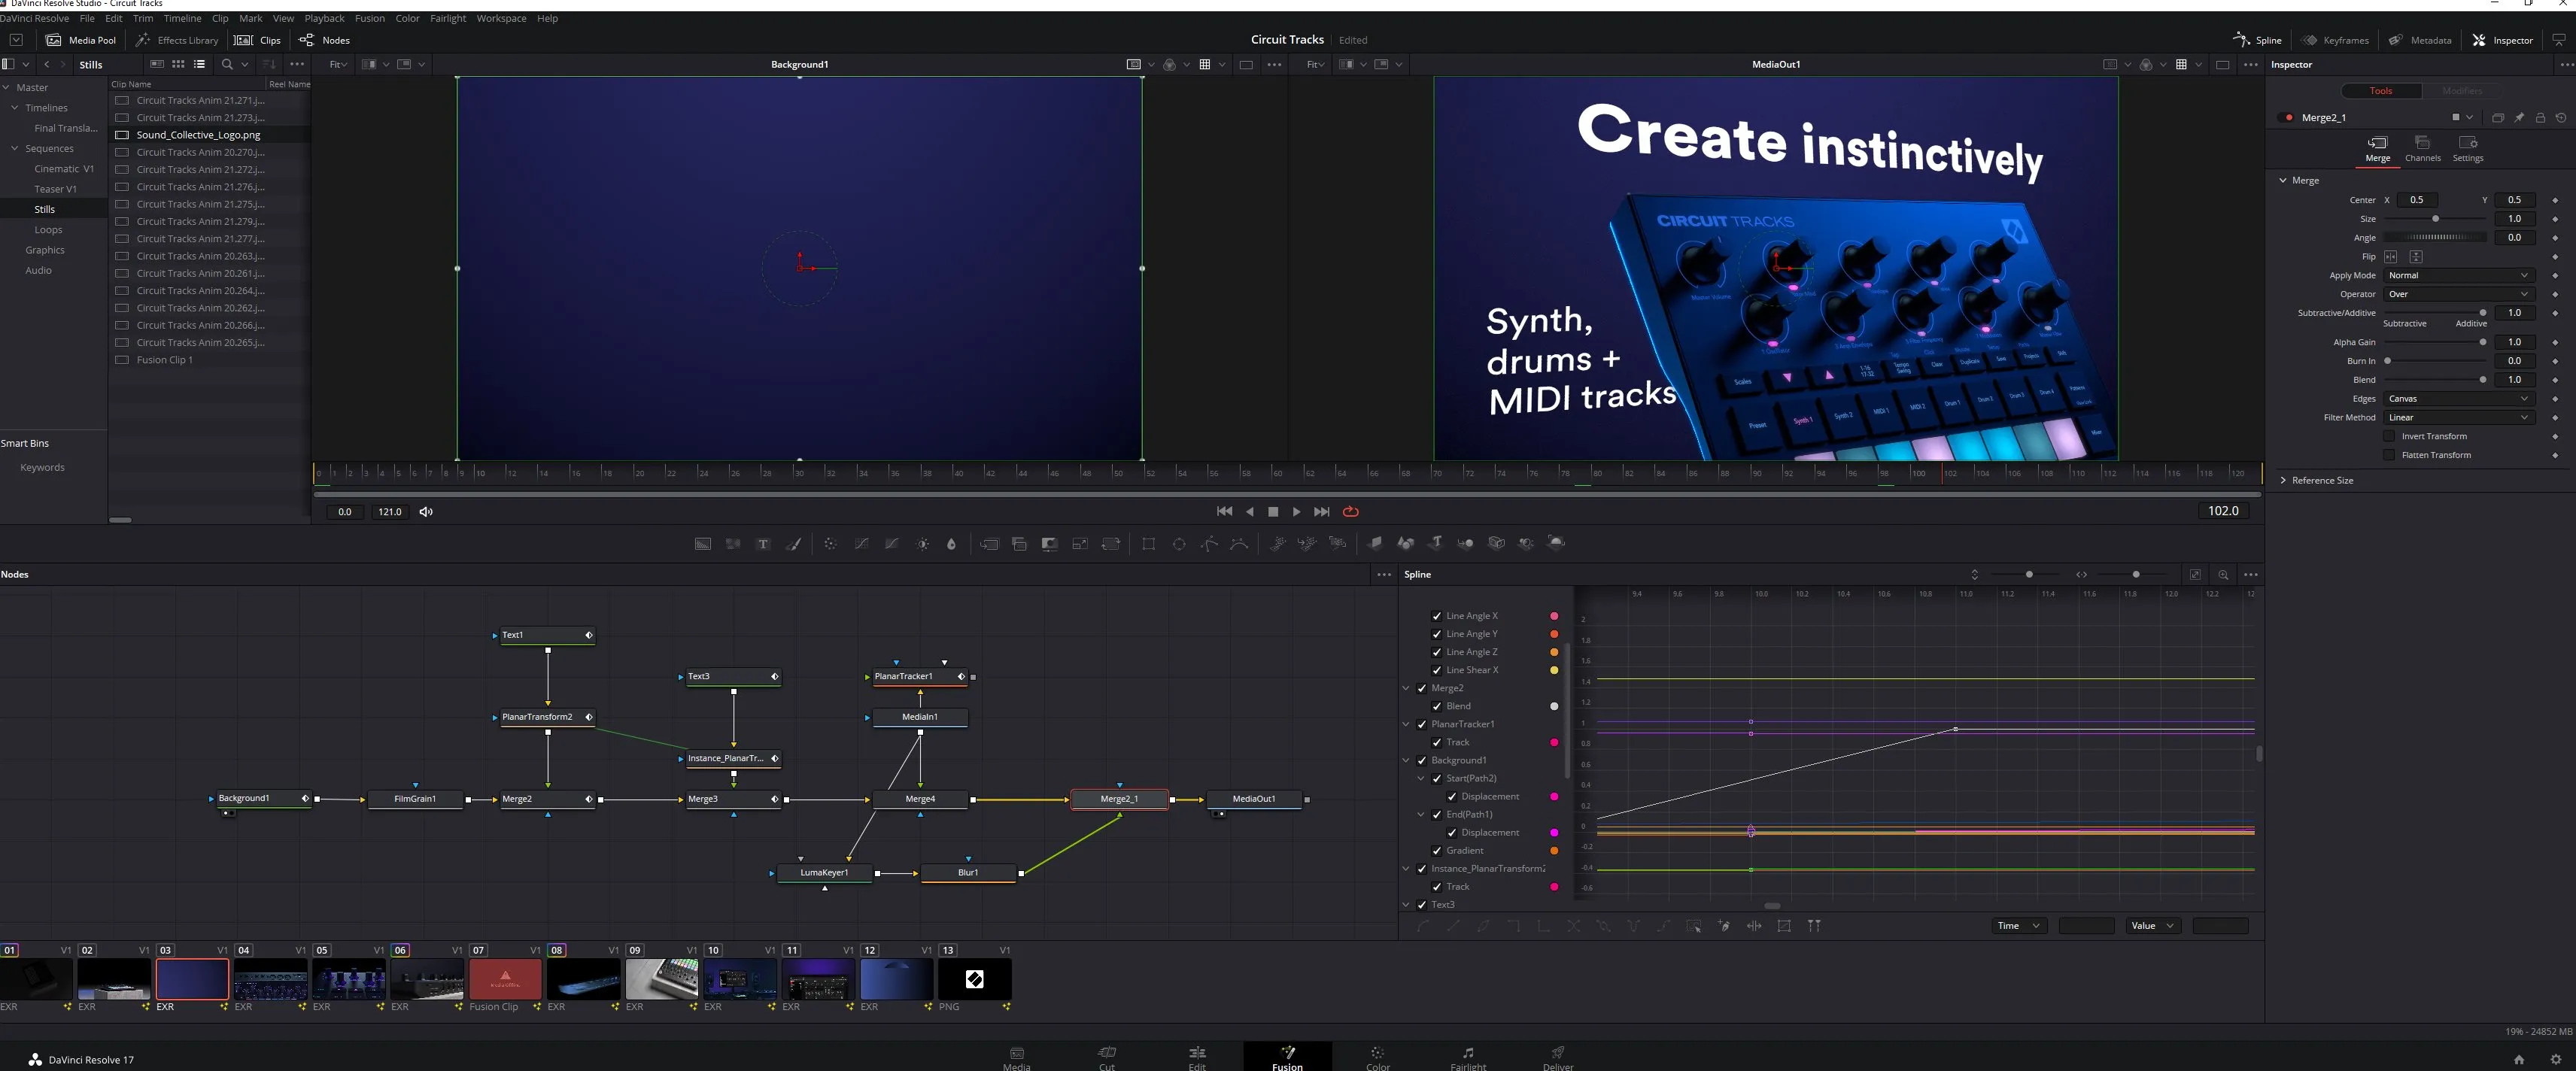Image resolution: width=2576 pixels, height=1071 pixels.
Task: Select the Modifiers button in Inspector
Action: [x=2462, y=91]
